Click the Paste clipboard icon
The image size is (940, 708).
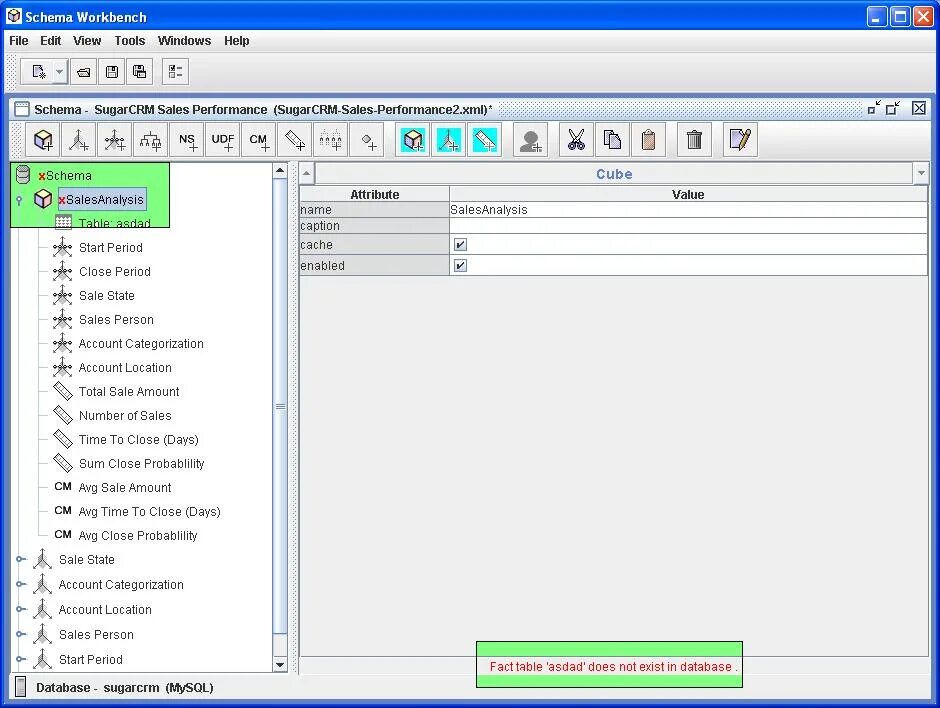648,140
